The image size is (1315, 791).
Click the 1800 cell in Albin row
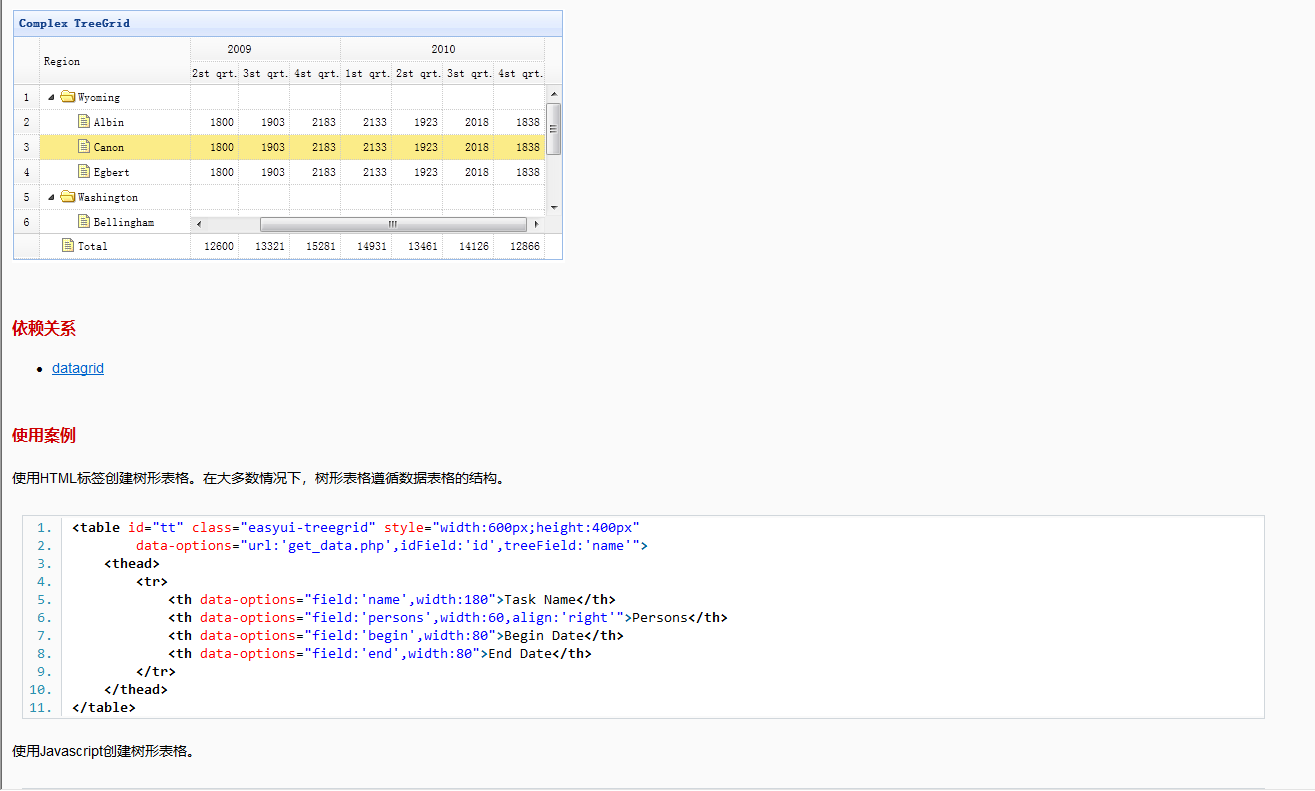click(215, 122)
